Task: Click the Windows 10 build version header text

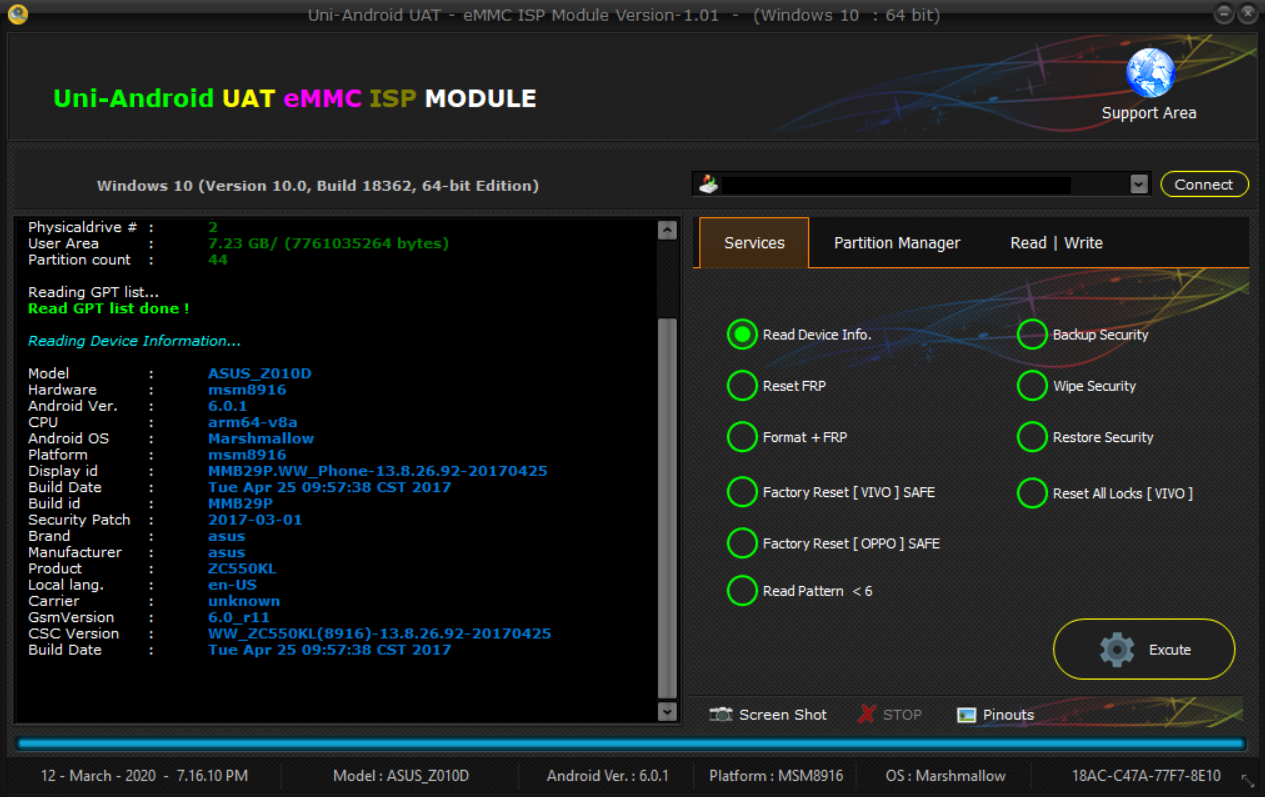Action: tap(318, 185)
